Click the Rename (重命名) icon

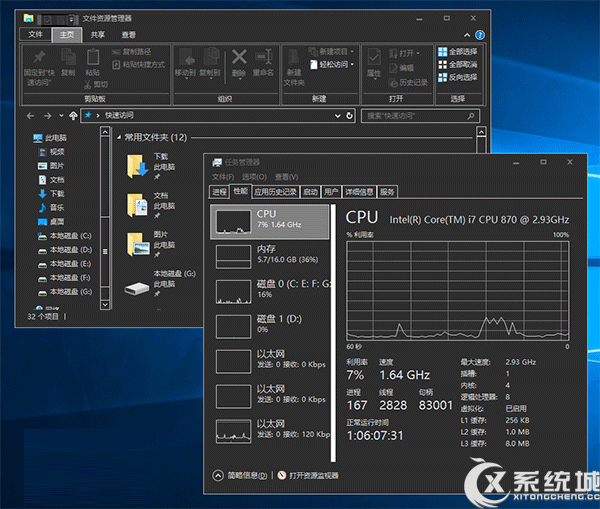(264, 57)
